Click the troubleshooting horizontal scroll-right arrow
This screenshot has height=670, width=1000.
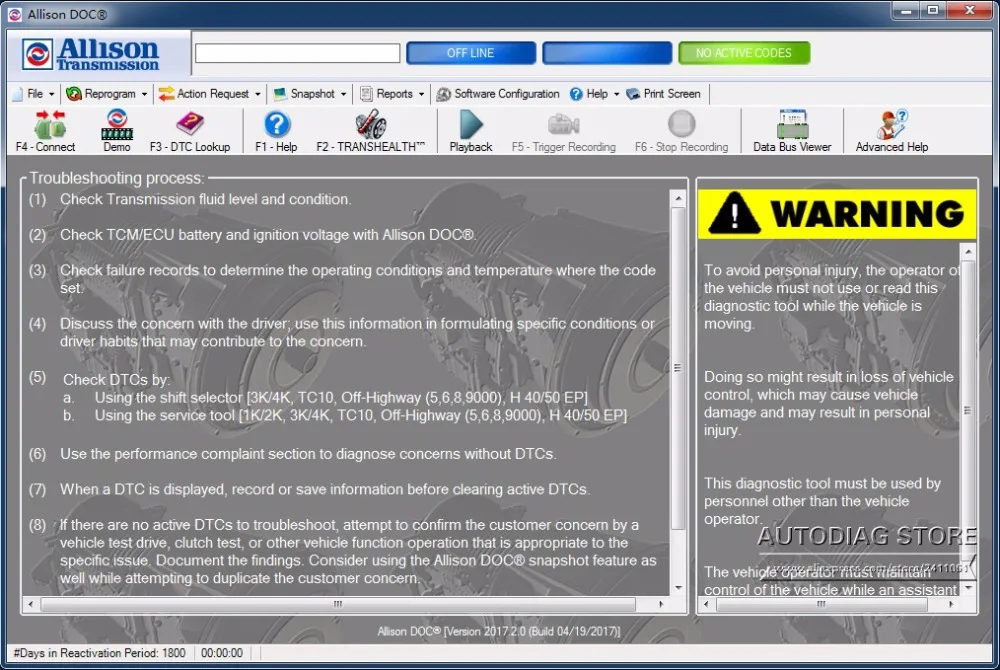[661, 604]
